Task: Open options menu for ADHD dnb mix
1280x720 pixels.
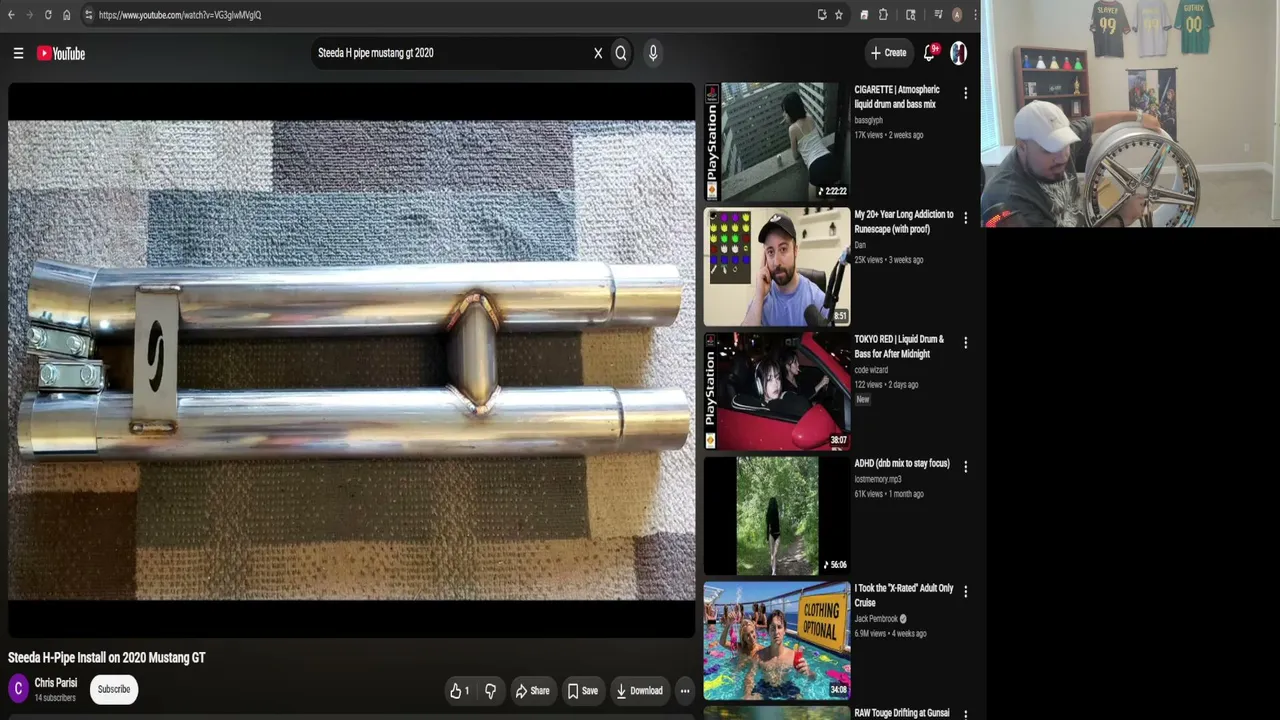Action: tap(965, 466)
